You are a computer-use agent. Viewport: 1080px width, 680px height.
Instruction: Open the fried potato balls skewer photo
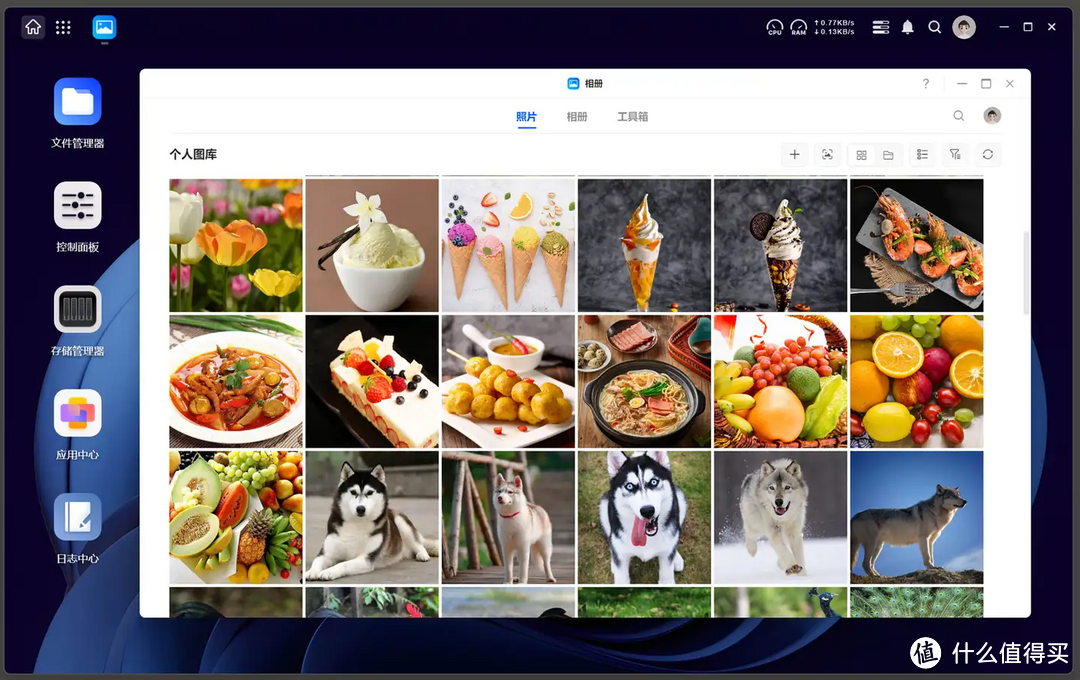coord(508,382)
